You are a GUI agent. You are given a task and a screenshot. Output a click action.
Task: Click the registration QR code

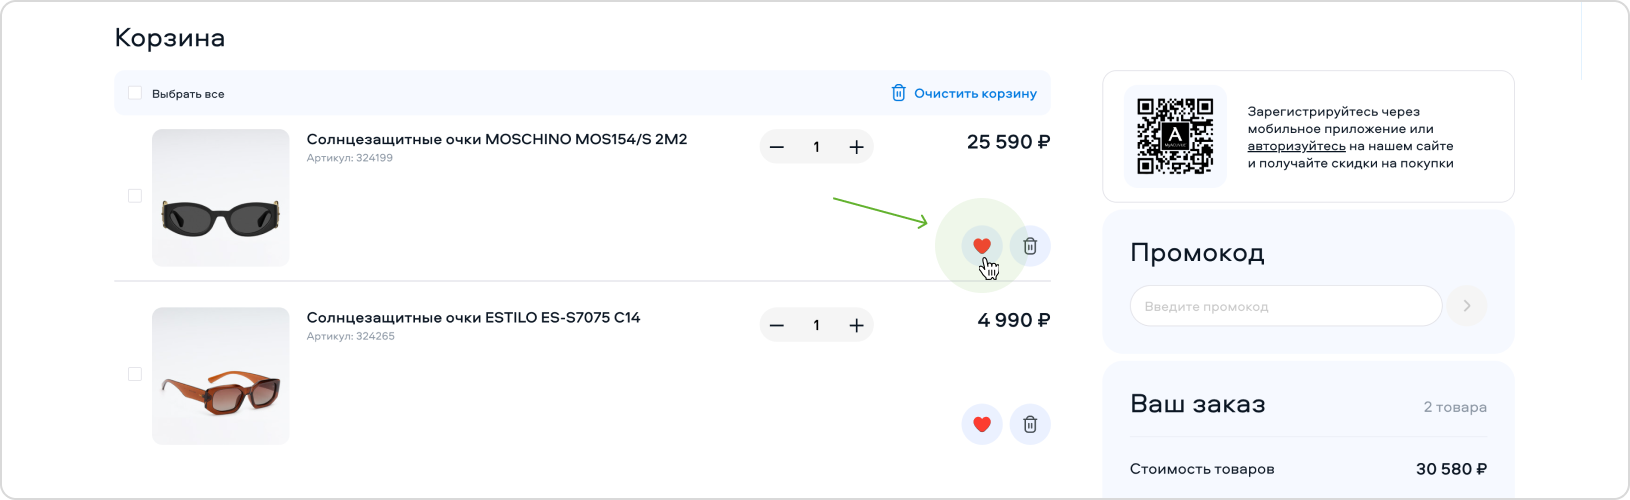1175,136
